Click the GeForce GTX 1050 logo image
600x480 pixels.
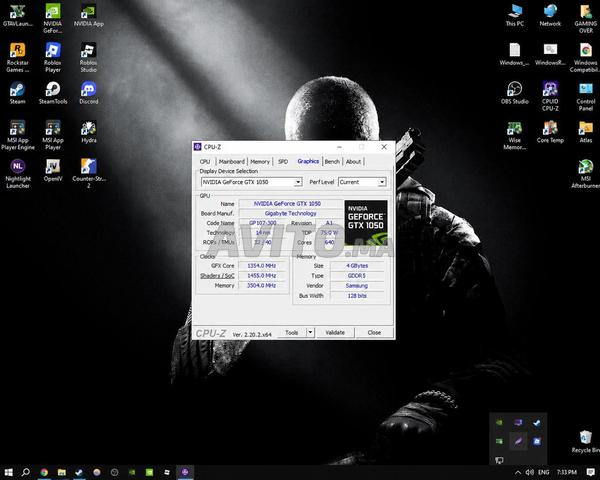pos(366,222)
